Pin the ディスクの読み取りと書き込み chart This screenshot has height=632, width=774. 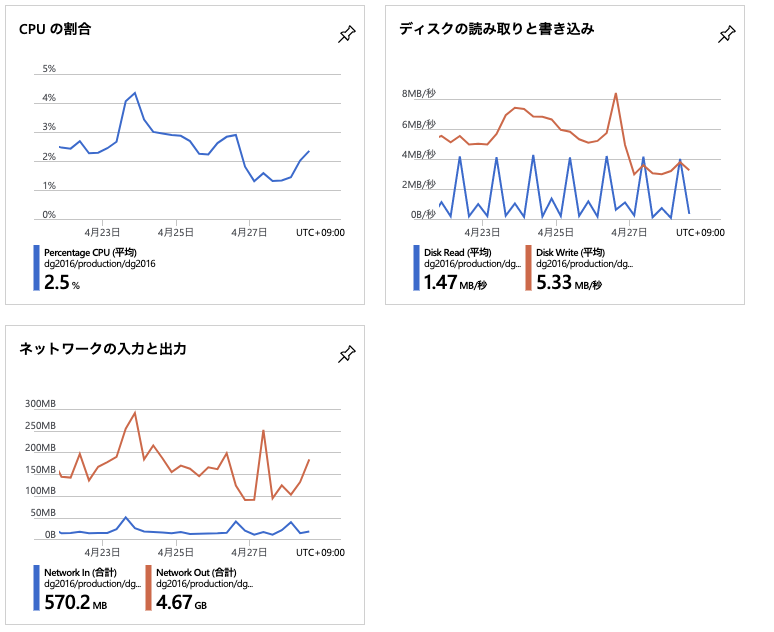(x=726, y=35)
